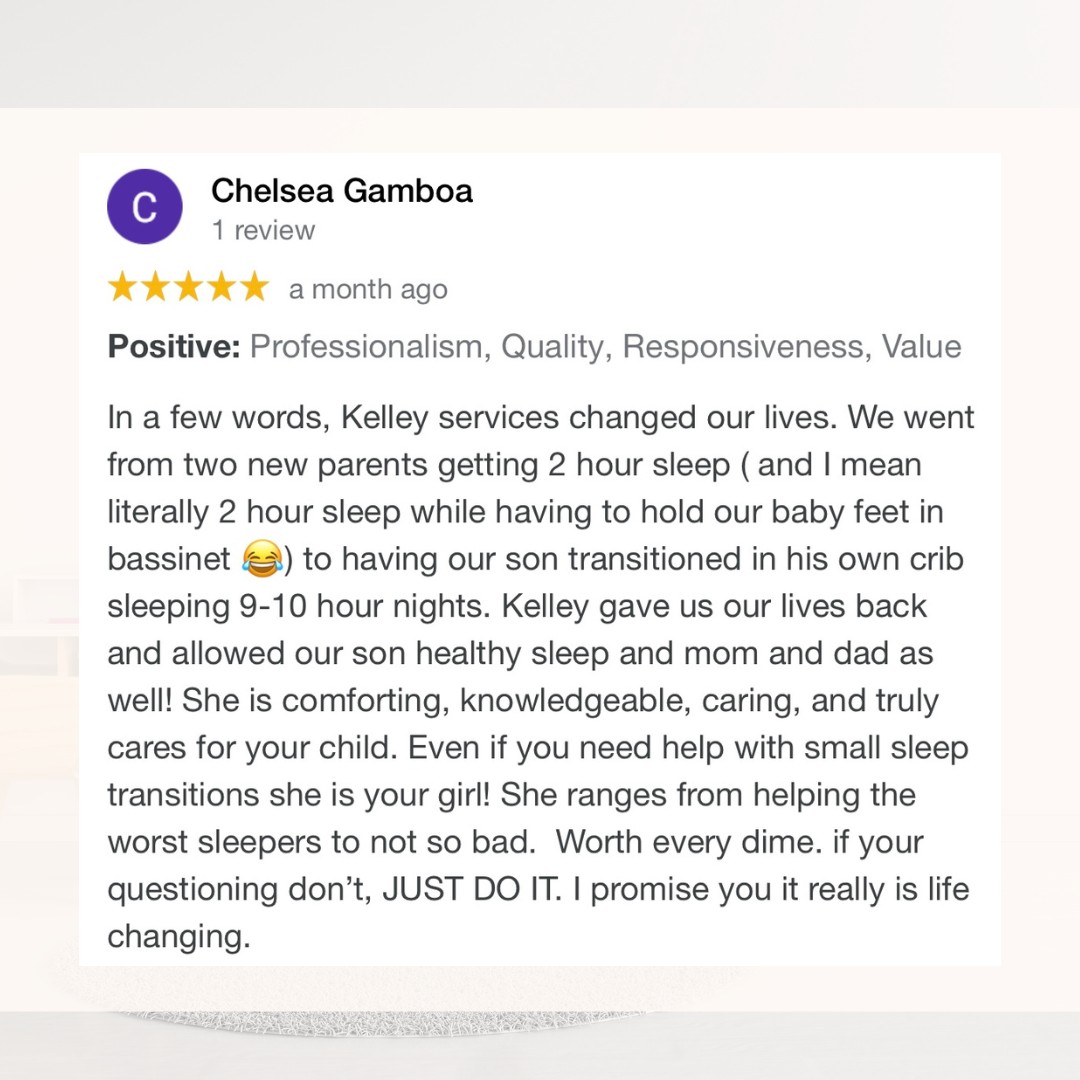The image size is (1080, 1080).
Task: Select the fifth gold rating star
Action: coord(254,288)
